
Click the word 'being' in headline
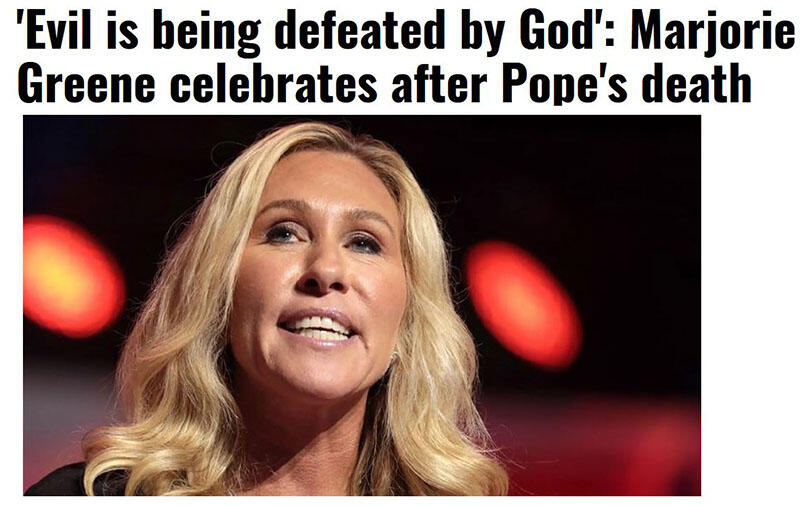(206, 34)
